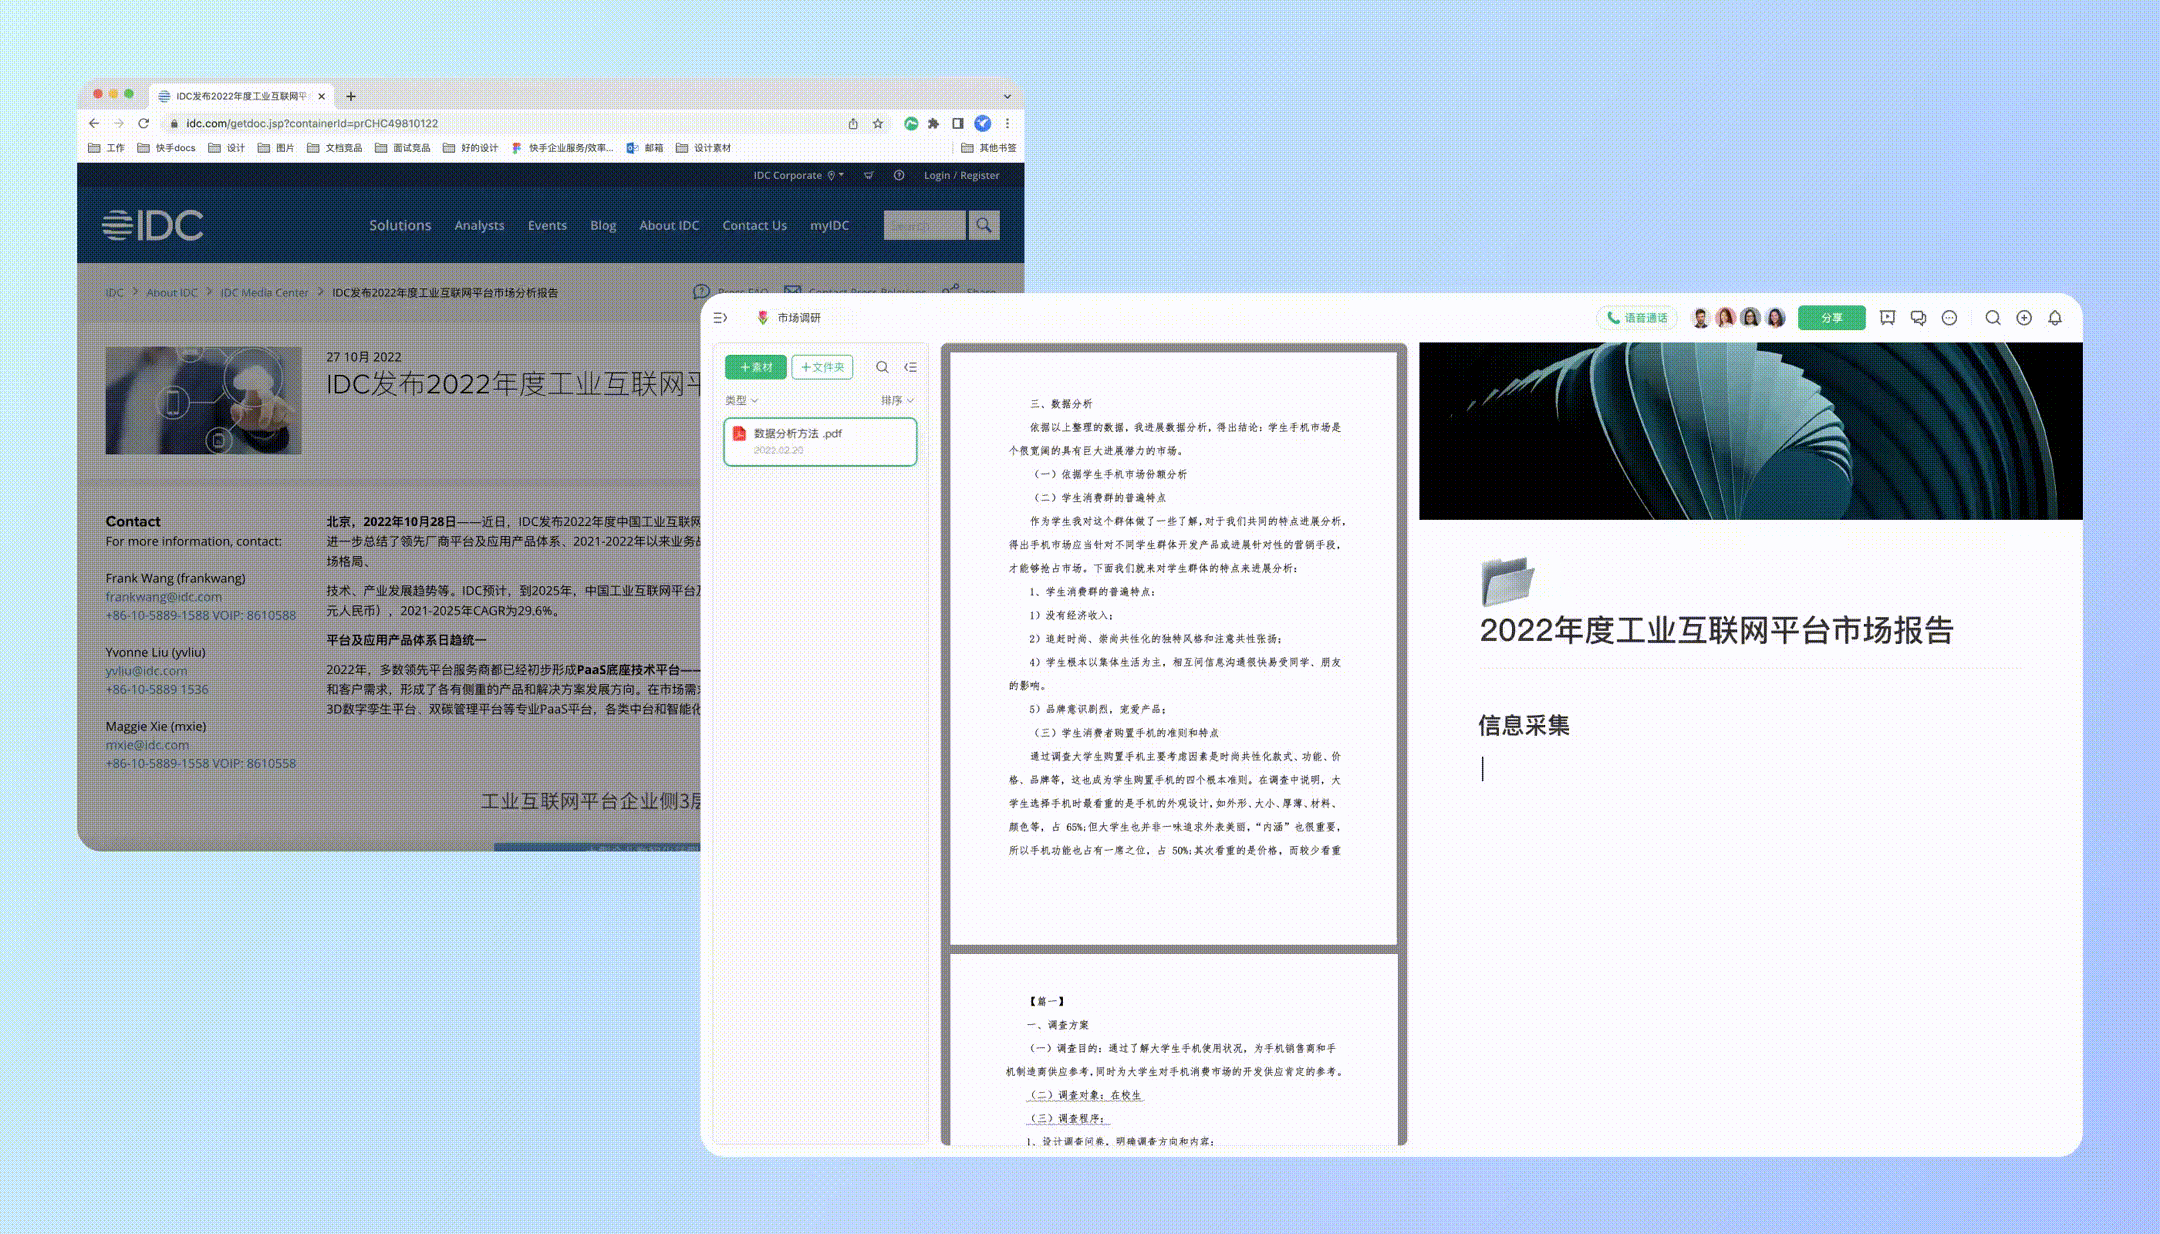Viewport: 2160px width, 1234px height.
Task: Bookmark the page with Chrome's star icon
Action: coord(878,124)
